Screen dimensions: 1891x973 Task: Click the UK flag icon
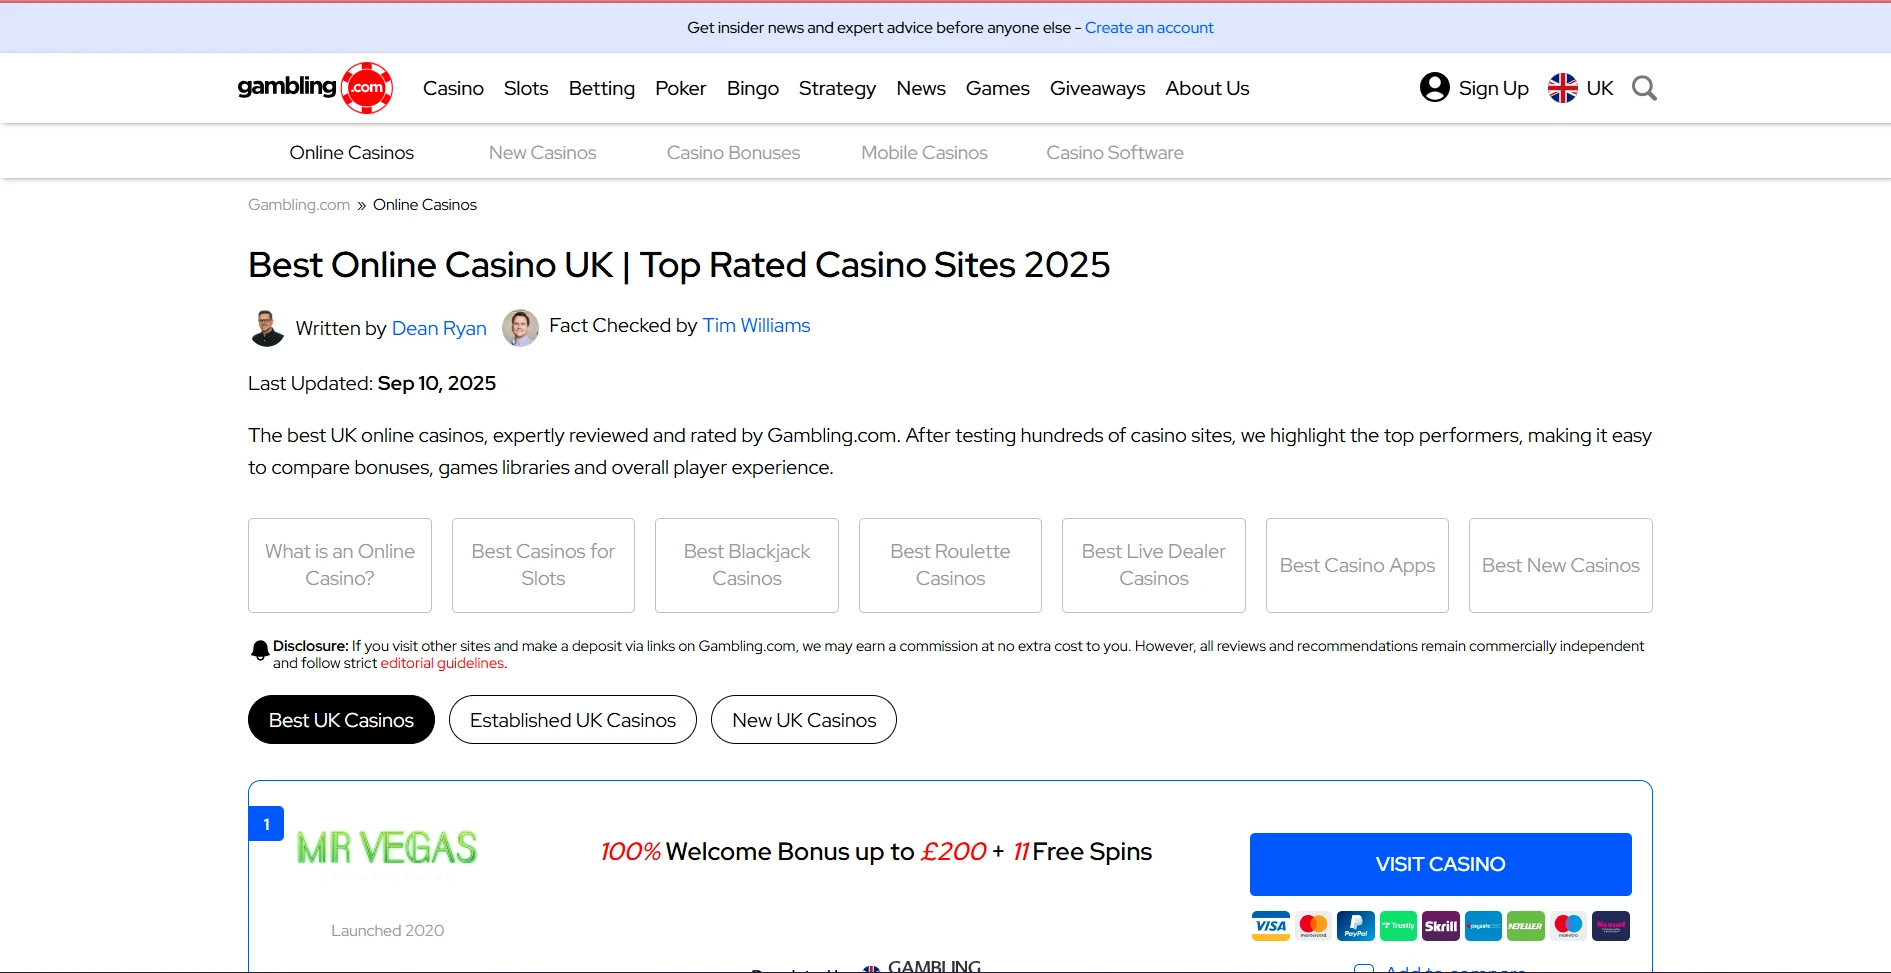click(1562, 88)
